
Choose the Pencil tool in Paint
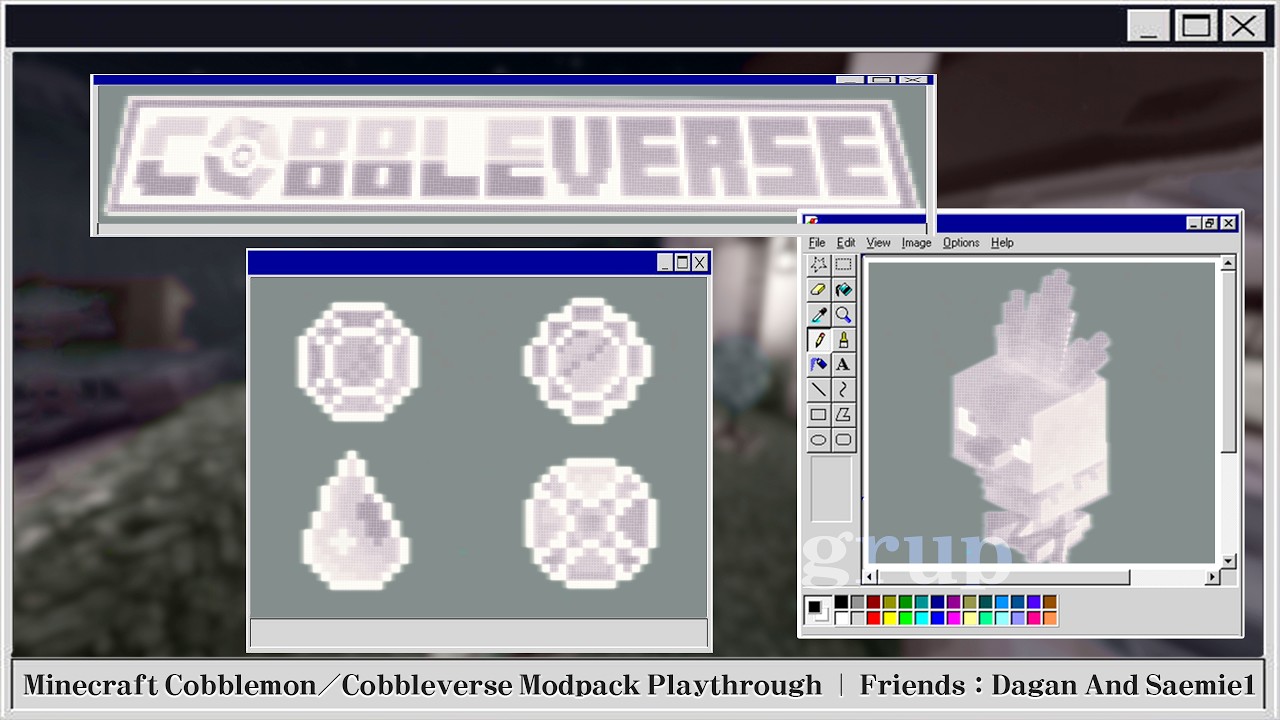tap(819, 340)
